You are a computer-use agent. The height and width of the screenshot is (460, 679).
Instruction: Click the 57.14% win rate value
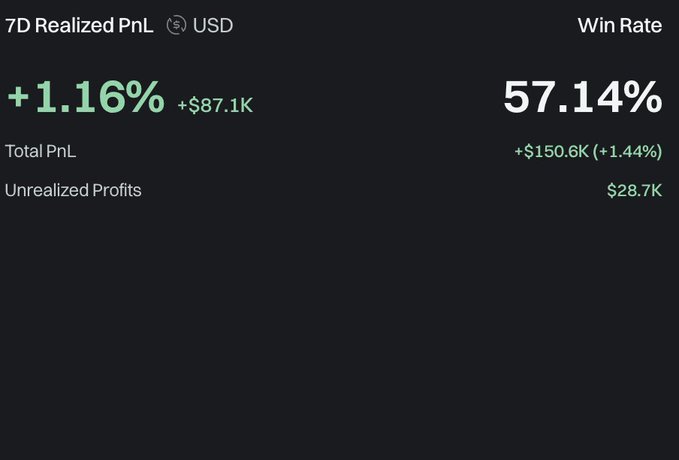(582, 98)
